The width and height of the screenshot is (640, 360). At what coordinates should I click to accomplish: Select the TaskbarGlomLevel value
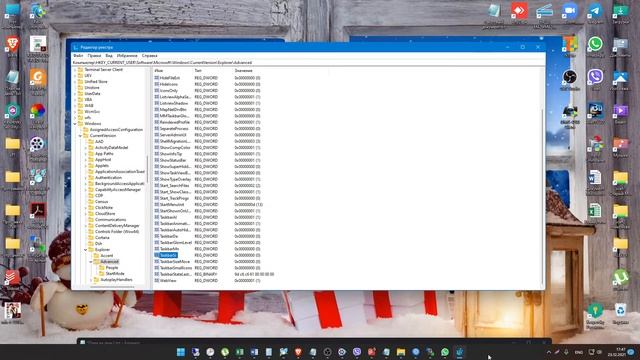(176, 242)
